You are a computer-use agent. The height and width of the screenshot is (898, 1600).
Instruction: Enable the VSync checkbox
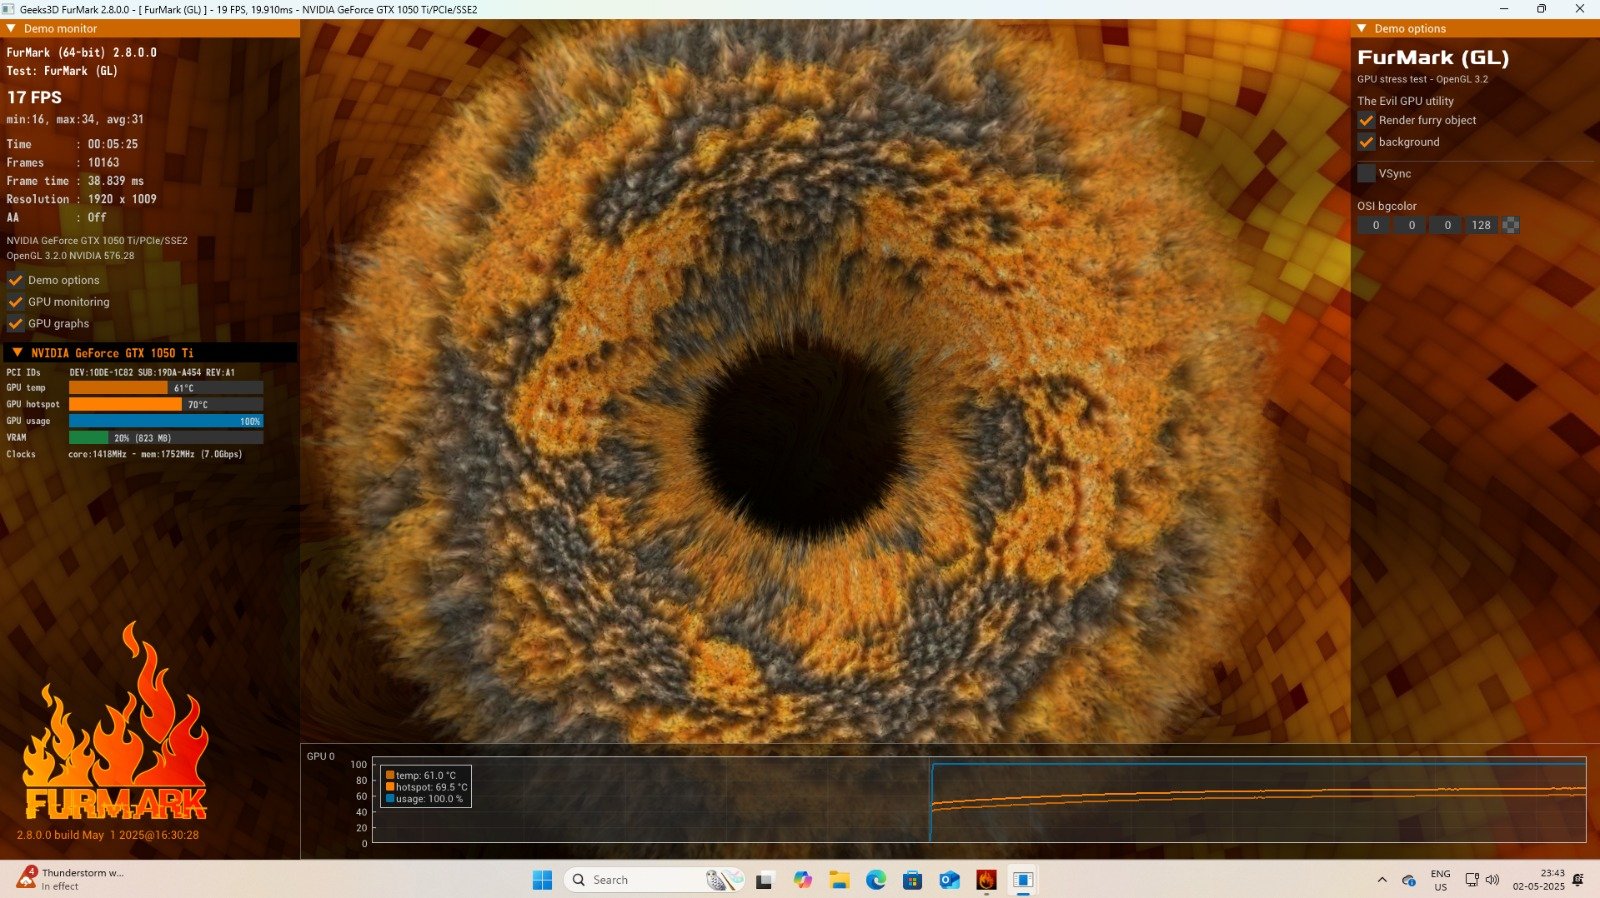pyautogui.click(x=1366, y=173)
